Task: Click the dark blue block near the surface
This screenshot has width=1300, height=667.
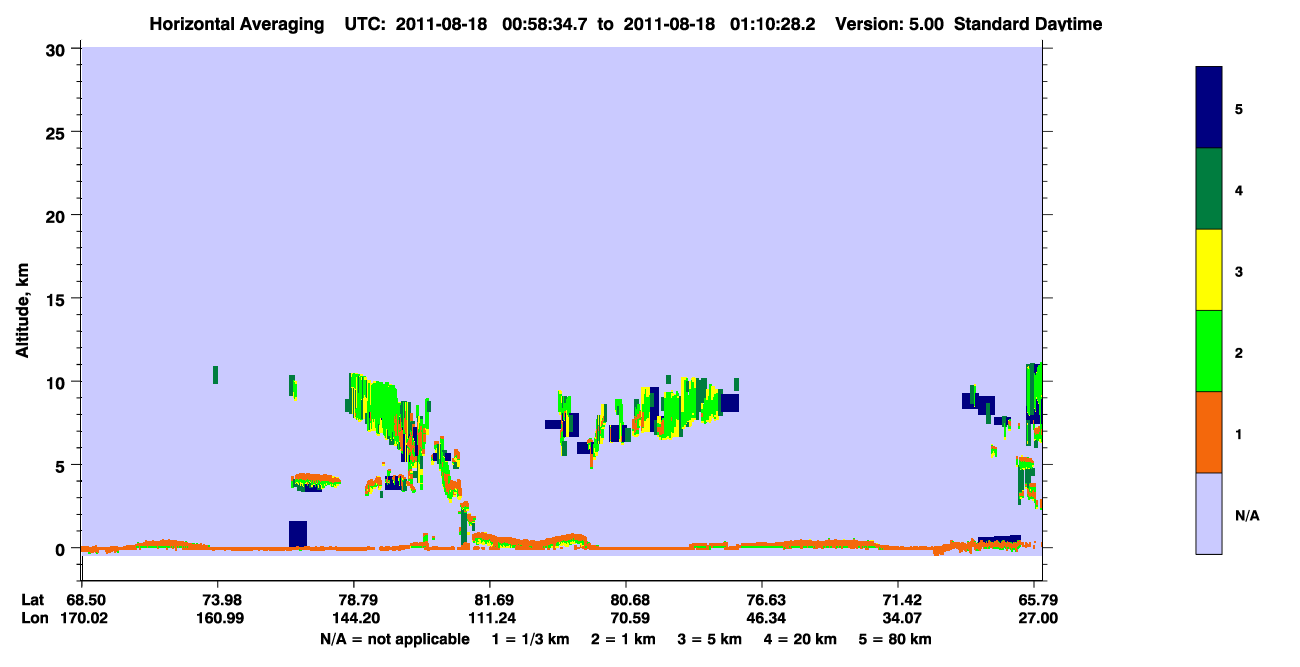Action: [x=298, y=534]
